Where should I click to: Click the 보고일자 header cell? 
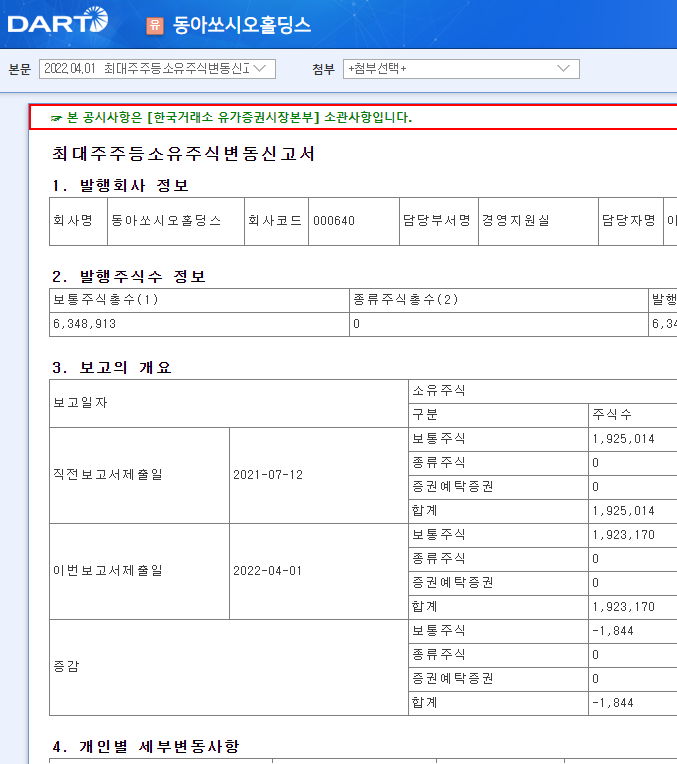229,403
